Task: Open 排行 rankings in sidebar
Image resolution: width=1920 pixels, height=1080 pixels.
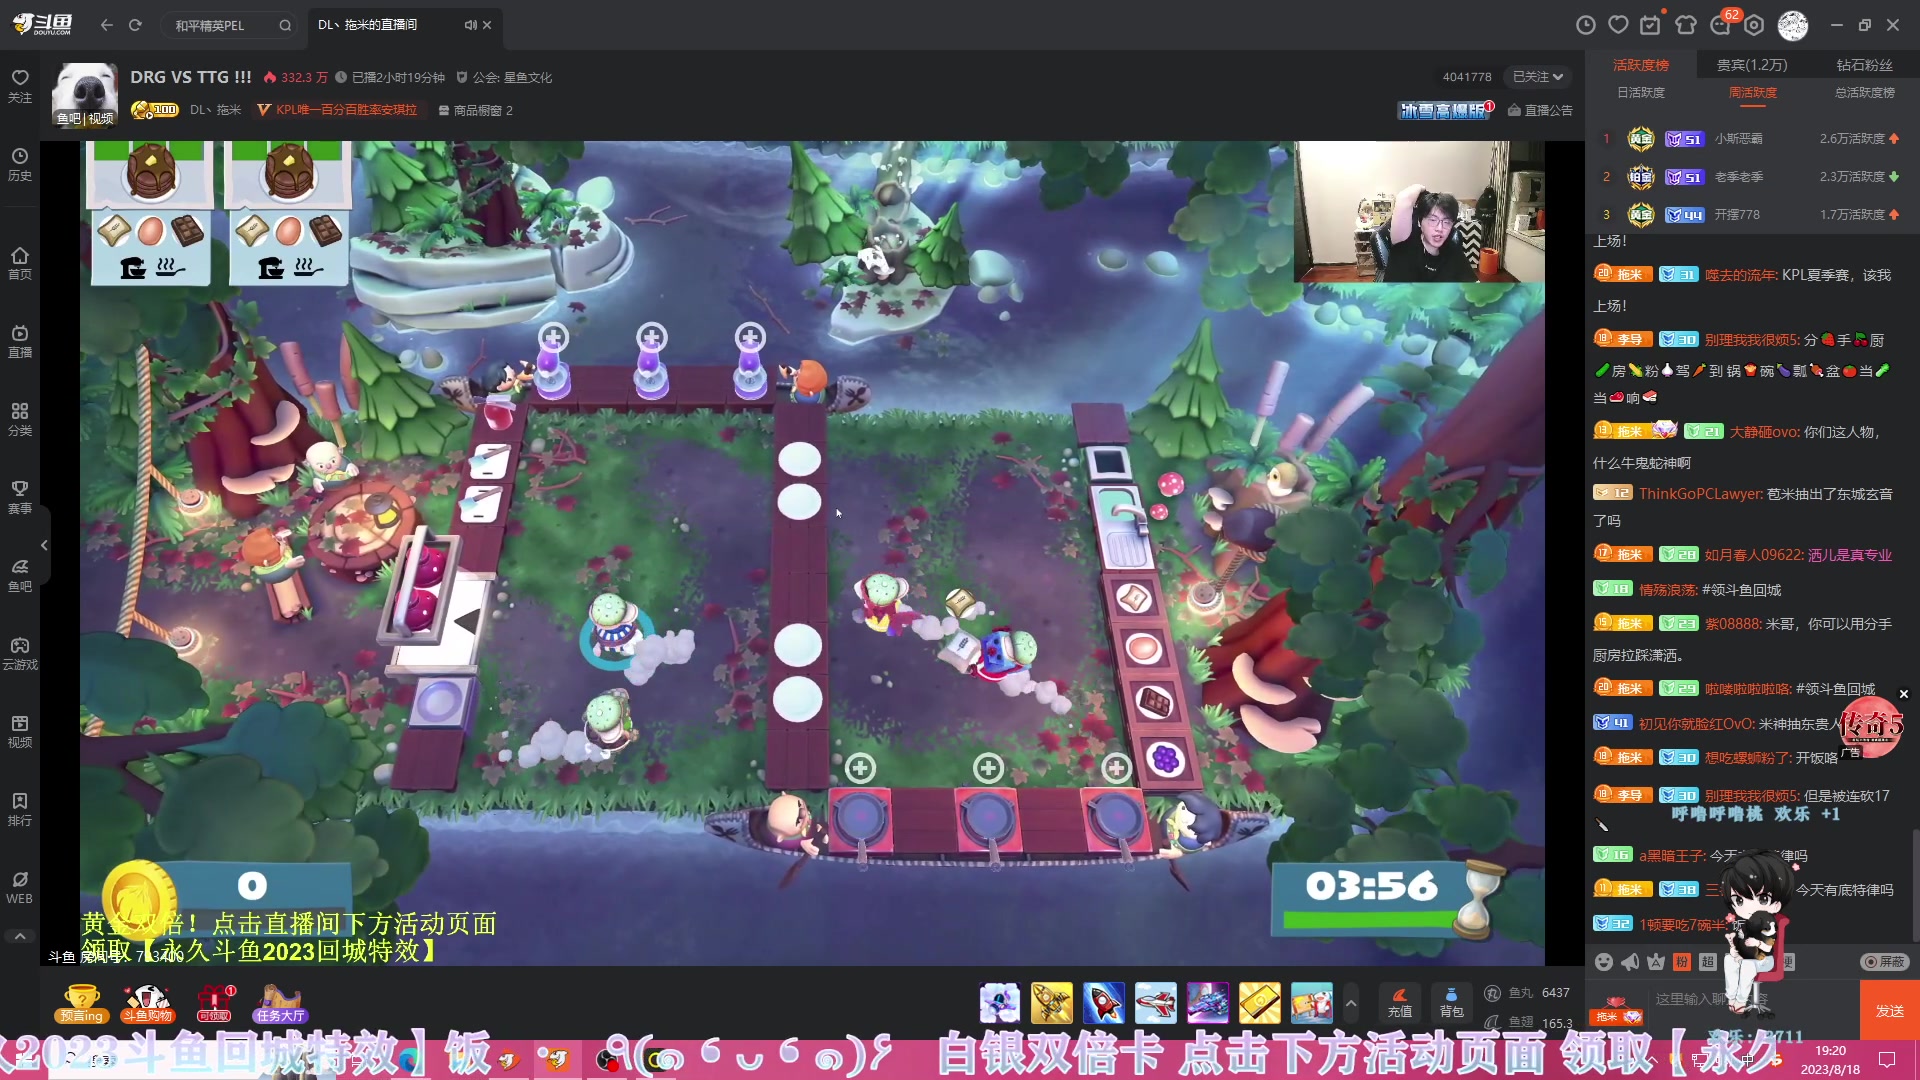Action: (20, 809)
